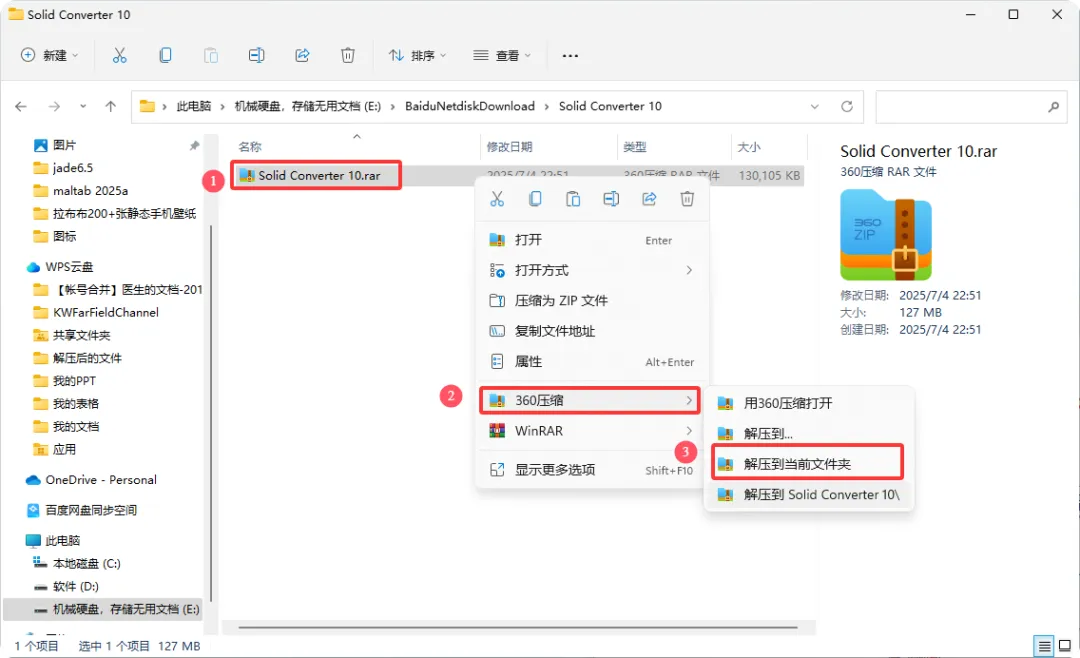Click the Copy icon in the top toolbar
The image size is (1080, 658).
pyautogui.click(x=165, y=56)
